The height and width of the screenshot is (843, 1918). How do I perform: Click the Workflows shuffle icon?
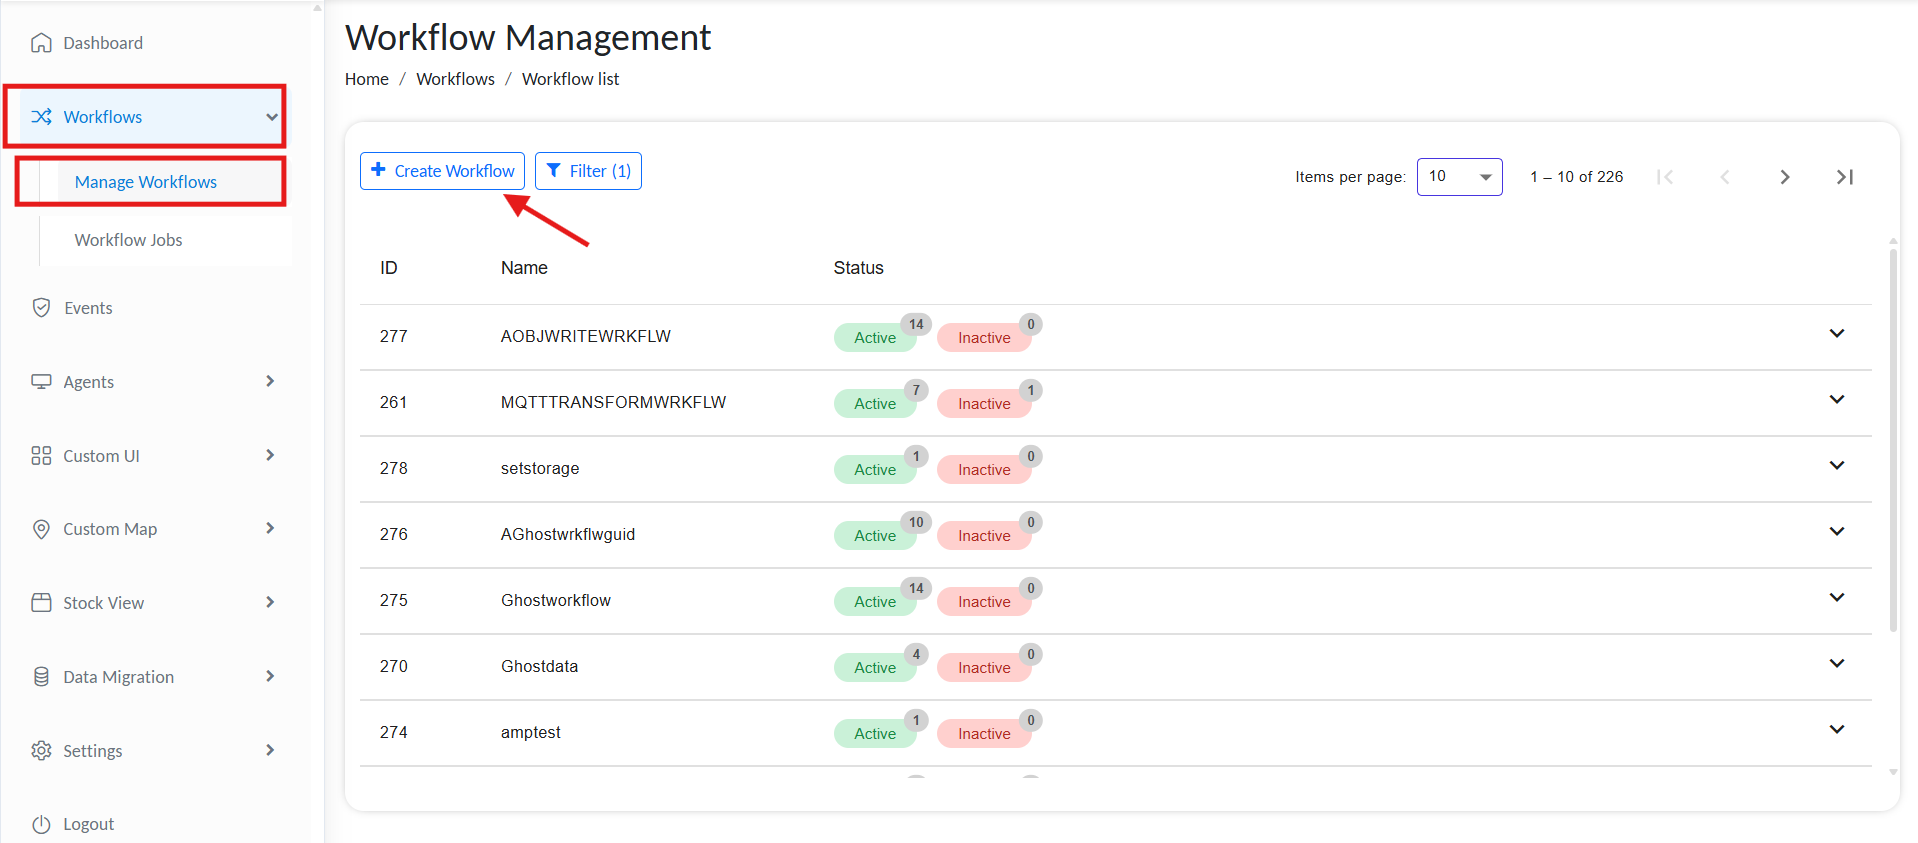(41, 117)
